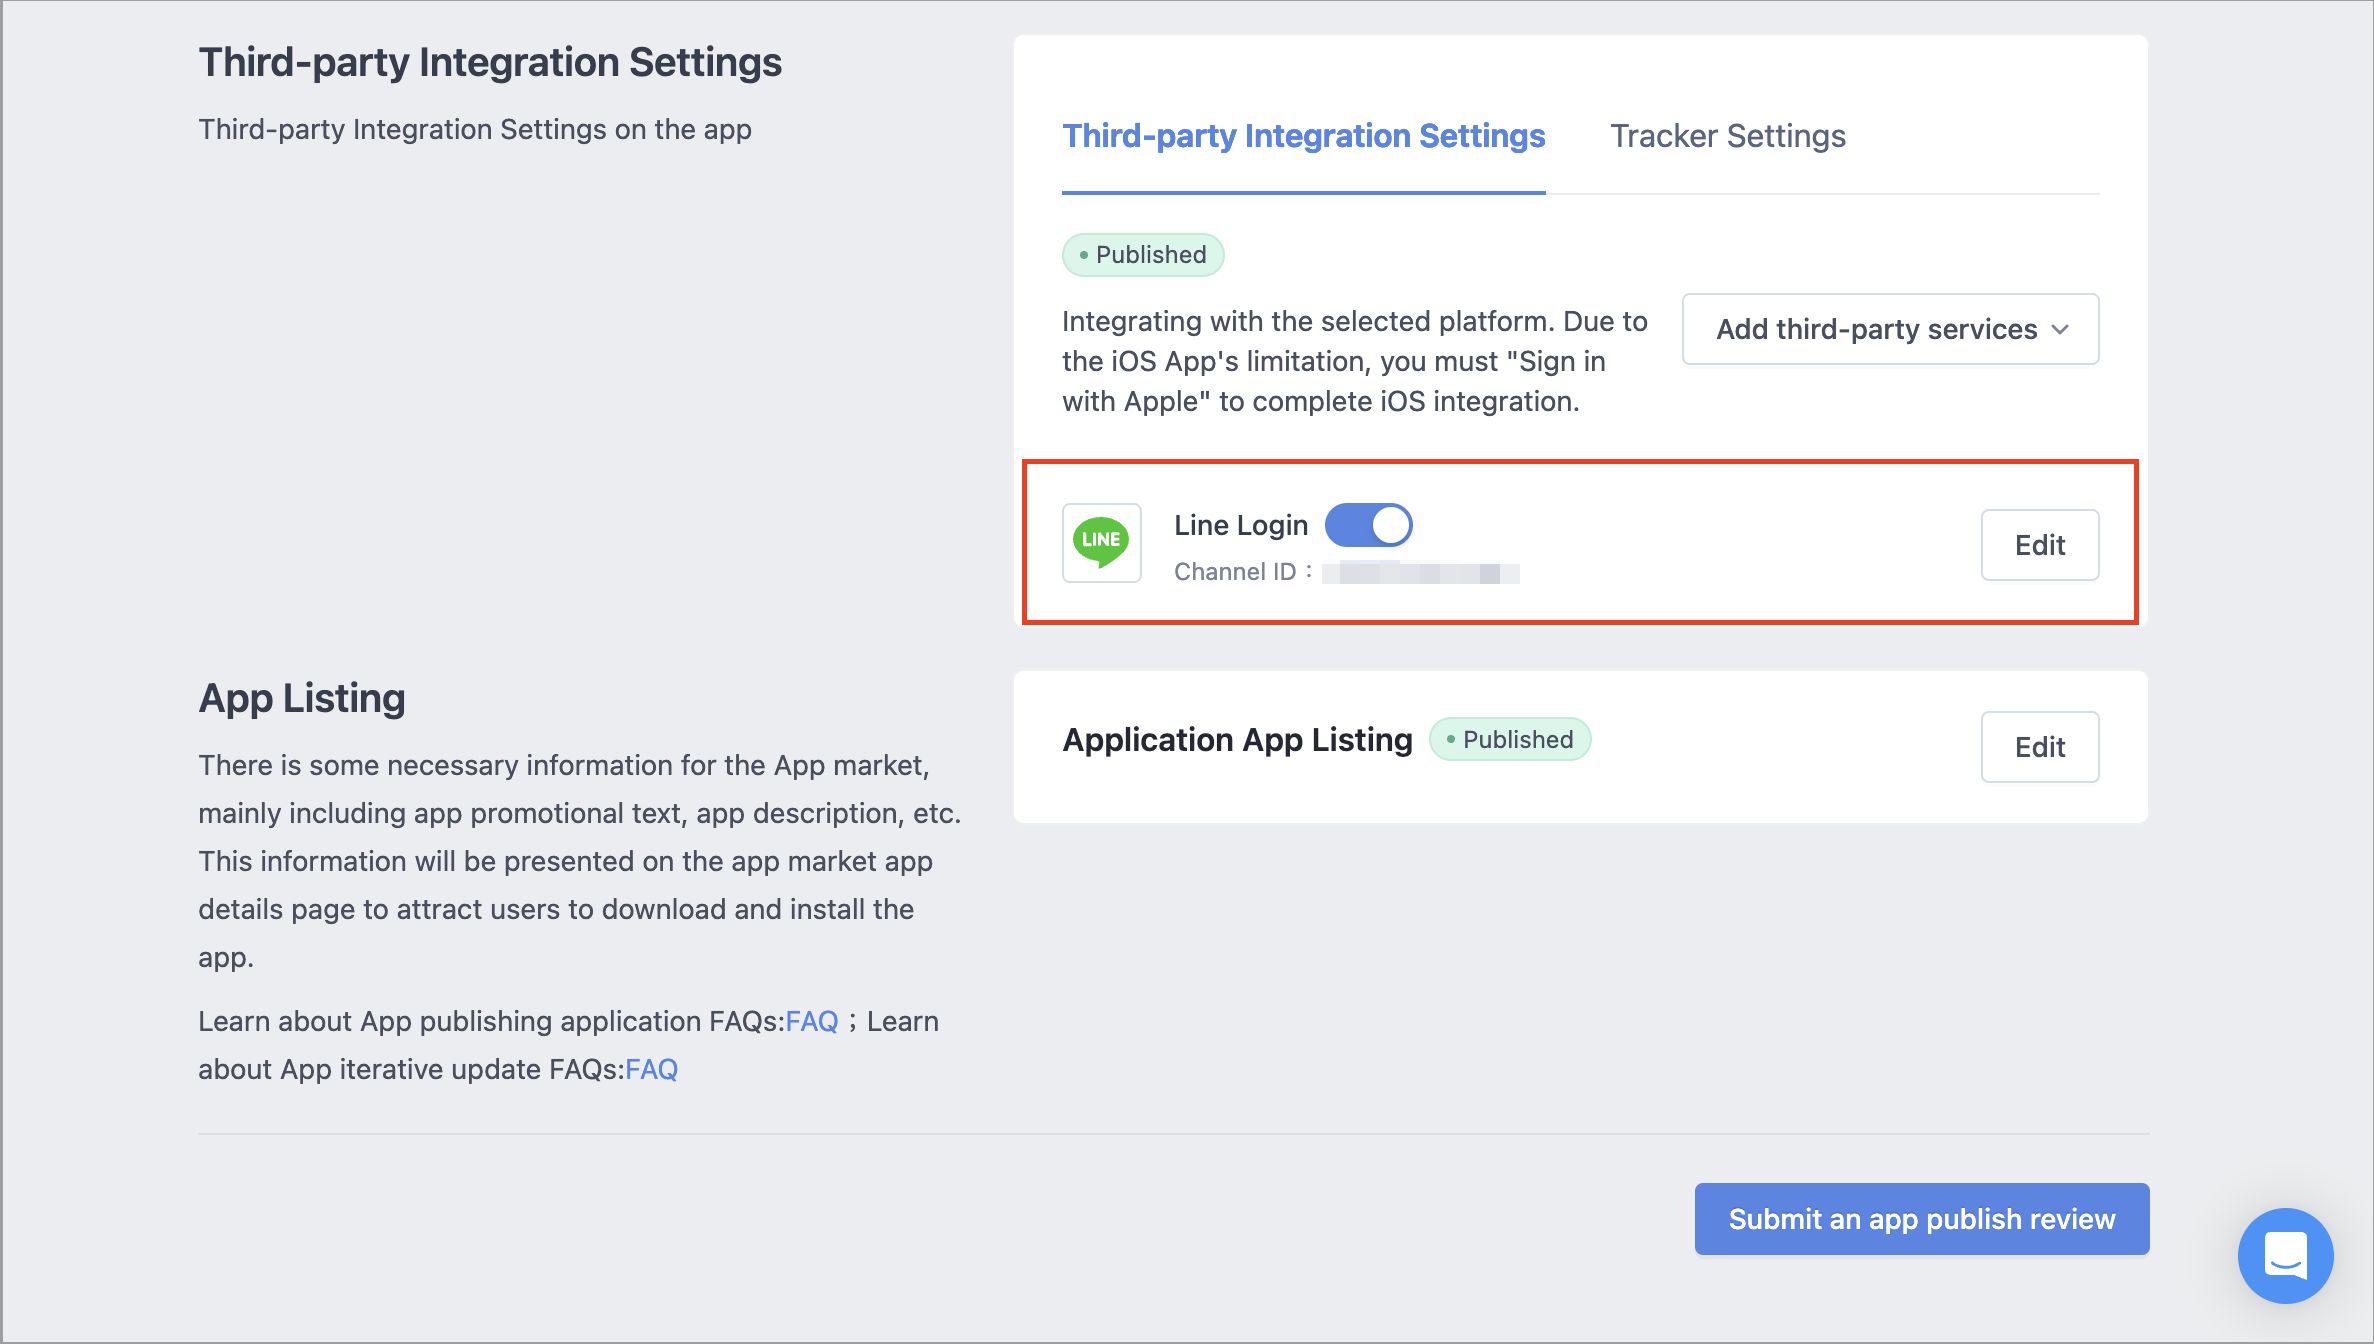Viewport: 2374px width, 1344px height.
Task: Open the chat support bubble icon
Action: [2285, 1255]
